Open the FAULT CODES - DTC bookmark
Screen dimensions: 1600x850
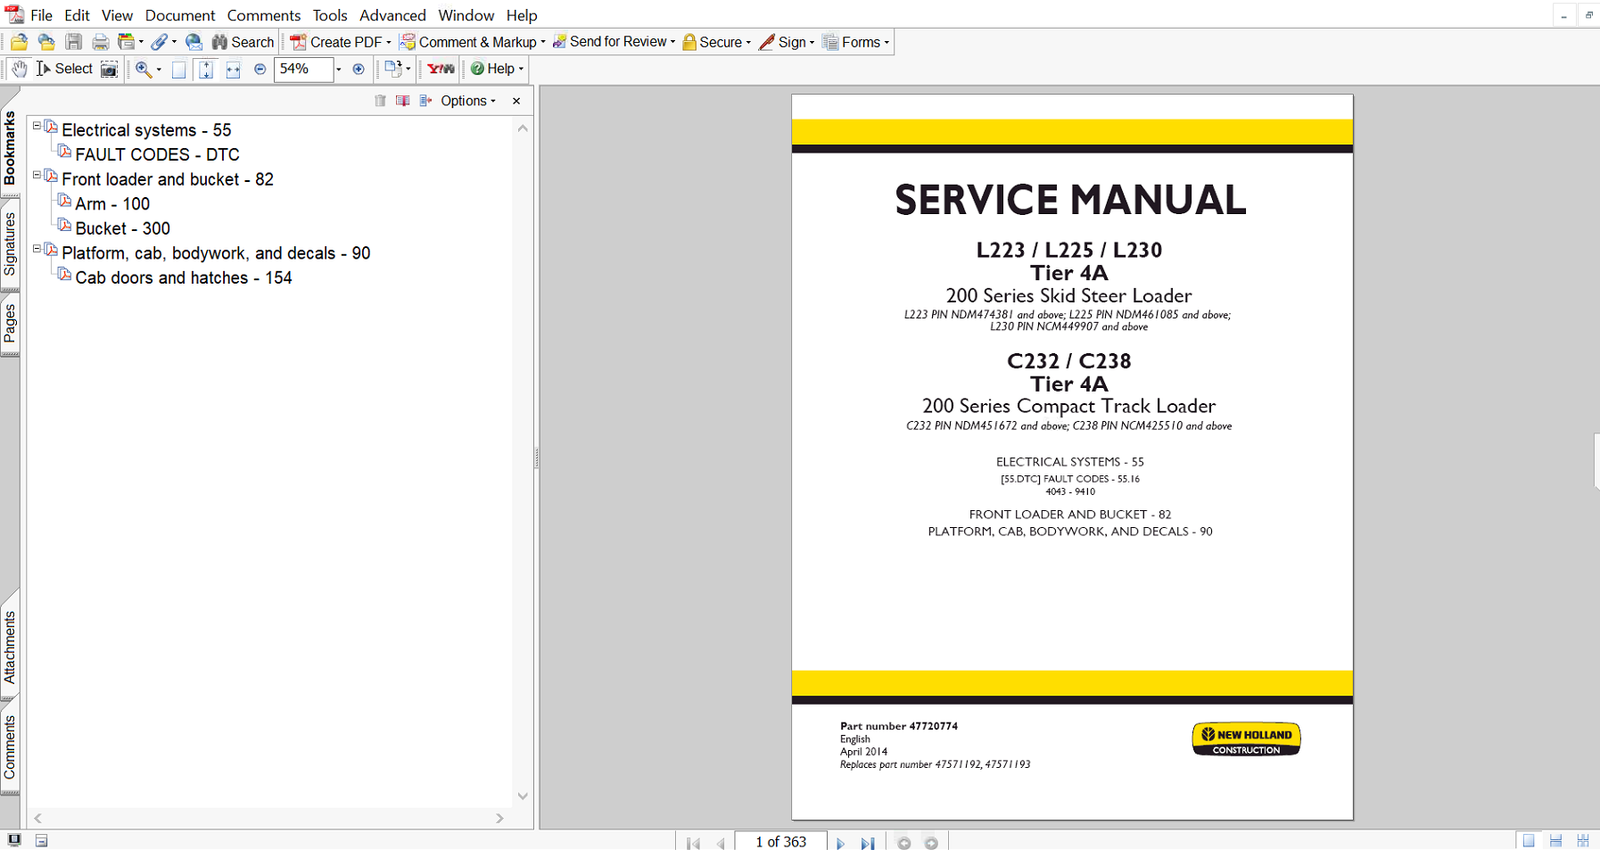point(157,155)
